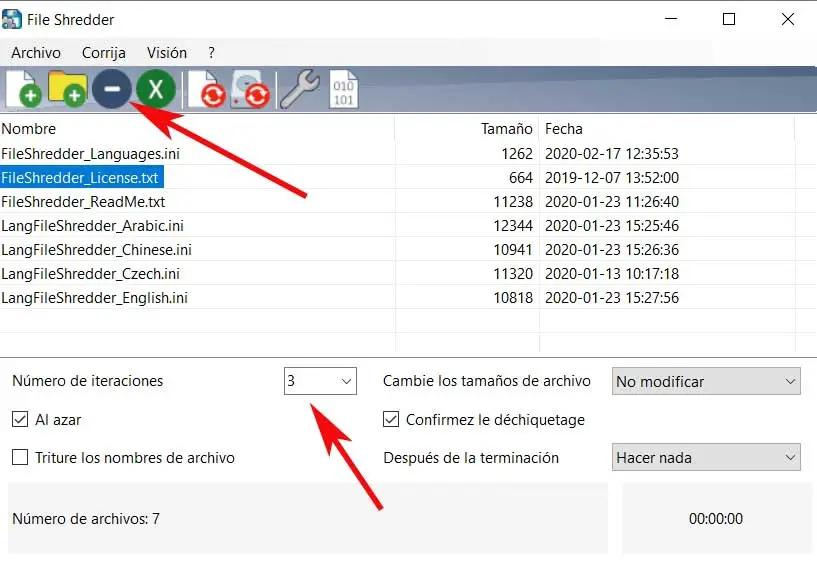This screenshot has width=817, height=561.
Task: Click date 2020-01-13 10:17:18
Action: pyautogui.click(x=612, y=273)
